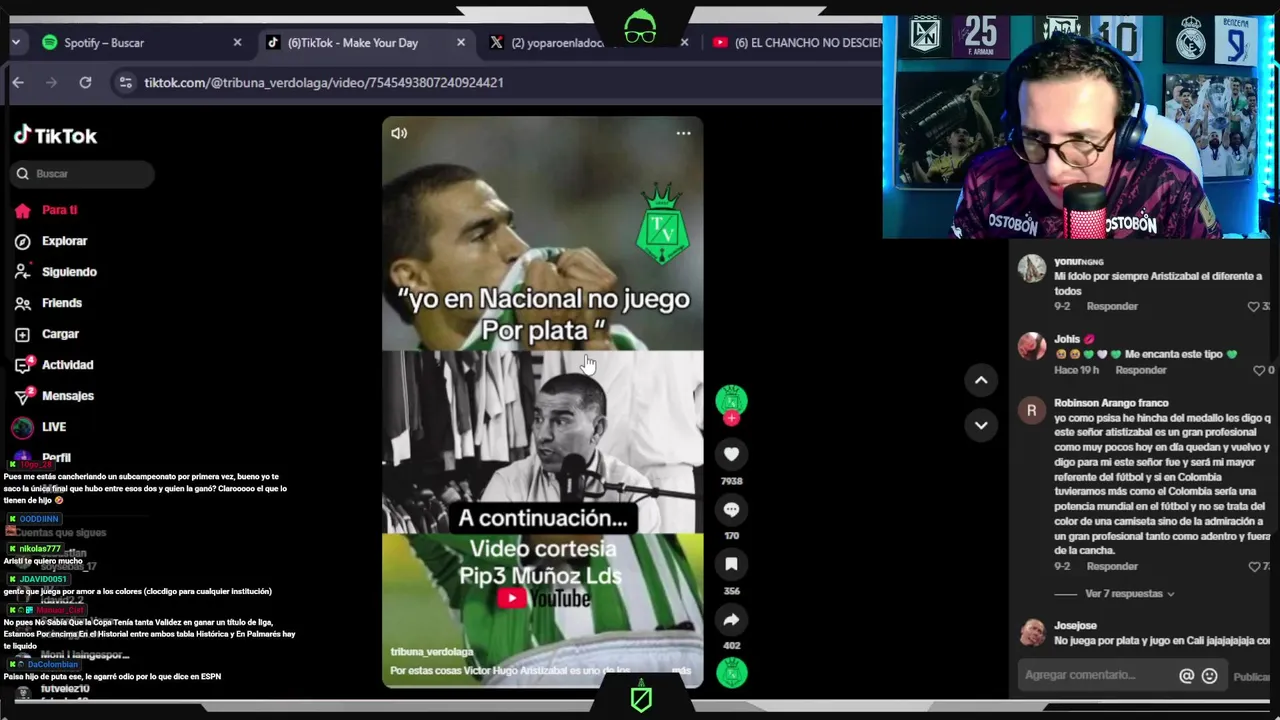Open Josejose's profile name
Image resolution: width=1280 pixels, height=720 pixels.
tap(1075, 625)
